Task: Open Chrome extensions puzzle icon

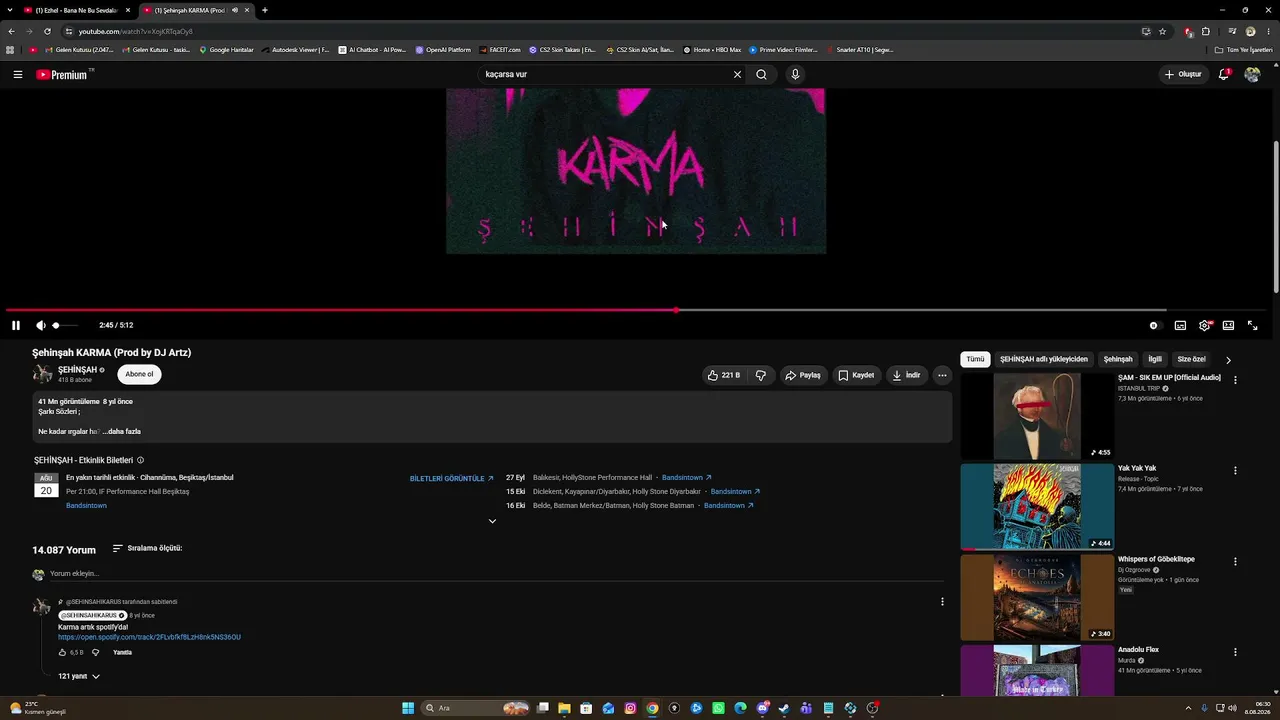Action: tap(1205, 31)
